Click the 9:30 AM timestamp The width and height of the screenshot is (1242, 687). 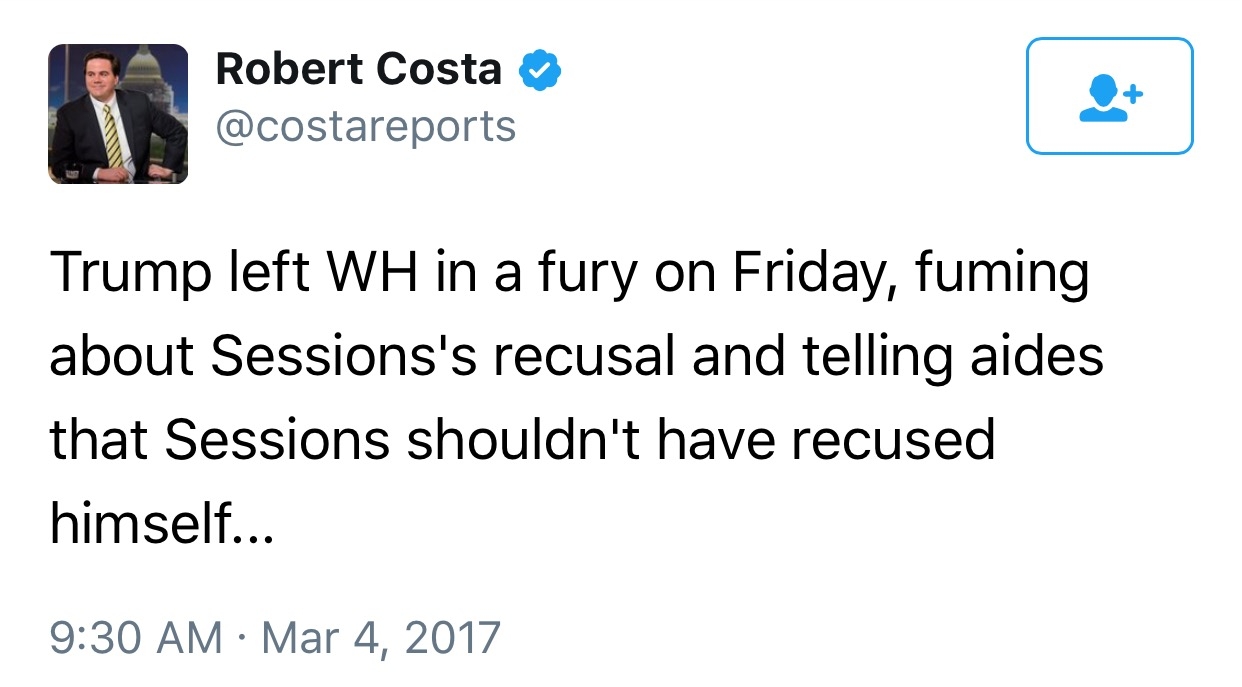pos(136,637)
